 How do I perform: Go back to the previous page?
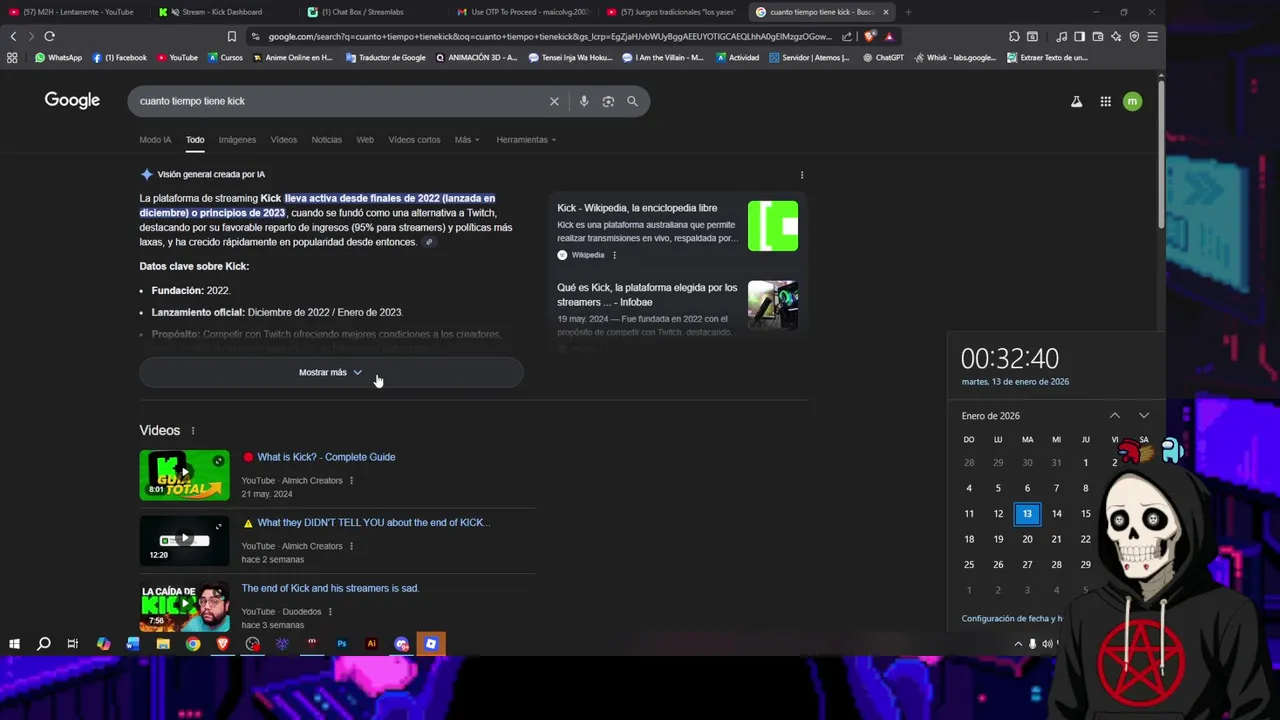click(13, 36)
